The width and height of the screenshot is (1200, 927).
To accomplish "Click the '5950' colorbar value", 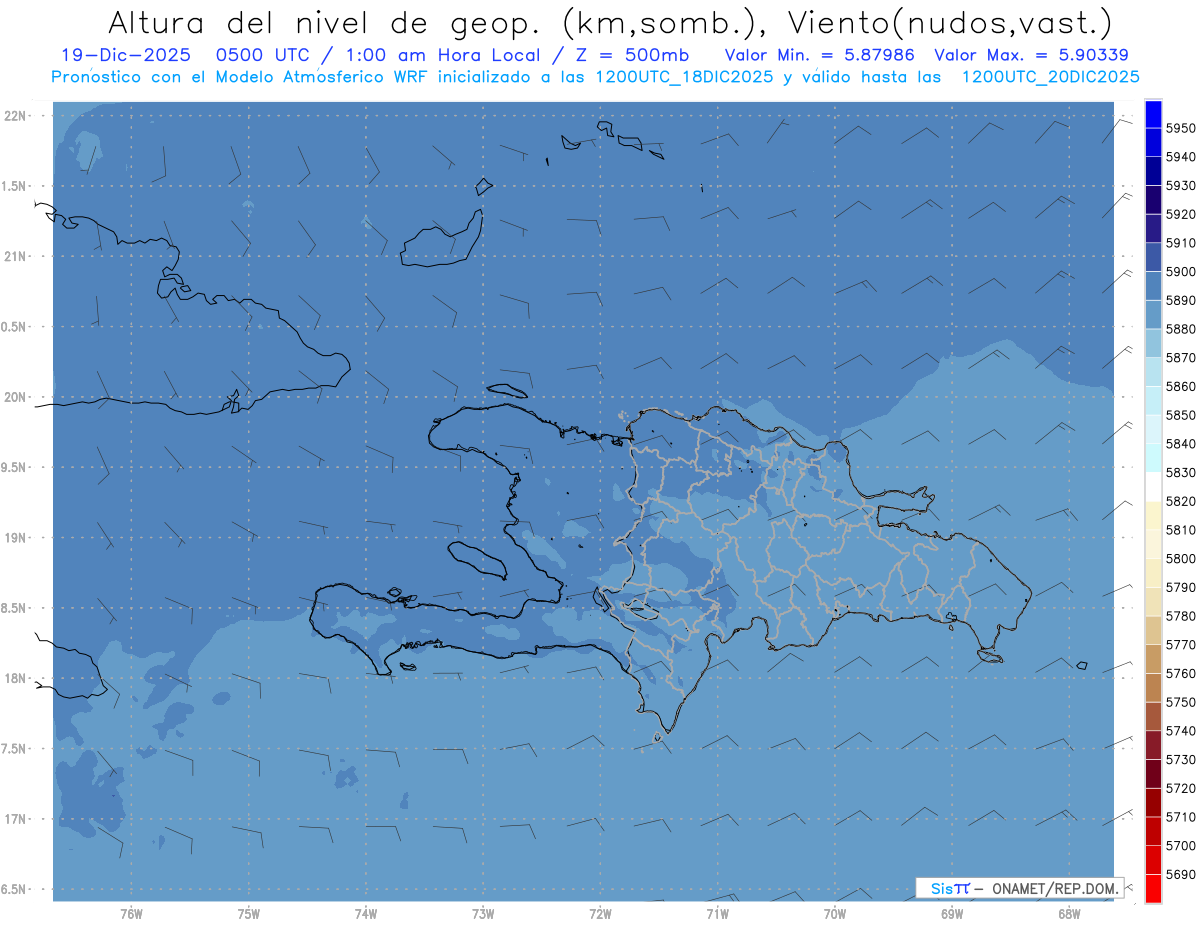I will (x=1181, y=128).
